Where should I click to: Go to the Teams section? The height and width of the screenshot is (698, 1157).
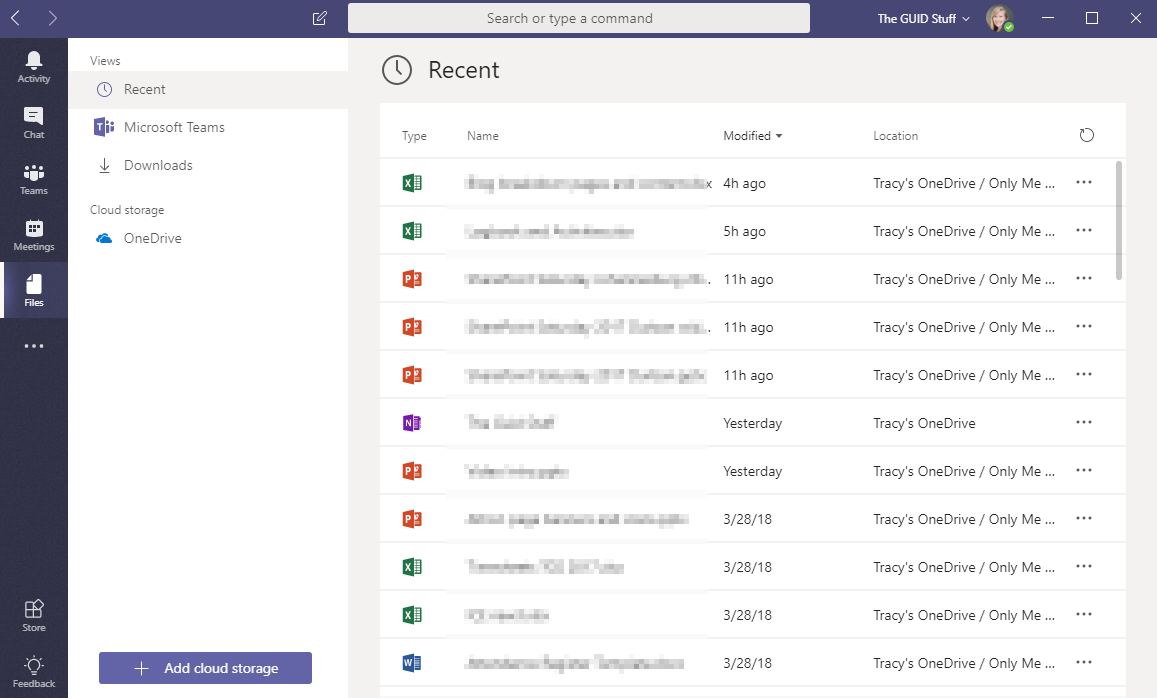(34, 178)
